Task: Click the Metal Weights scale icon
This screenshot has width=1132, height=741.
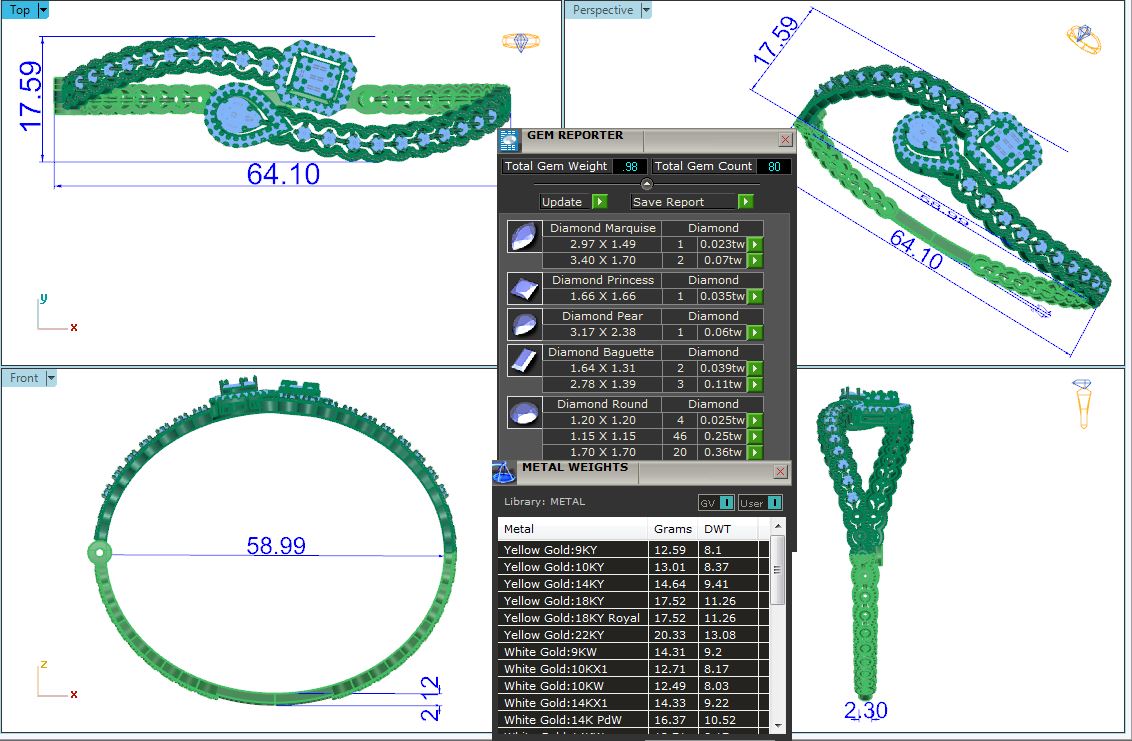Action: point(505,472)
